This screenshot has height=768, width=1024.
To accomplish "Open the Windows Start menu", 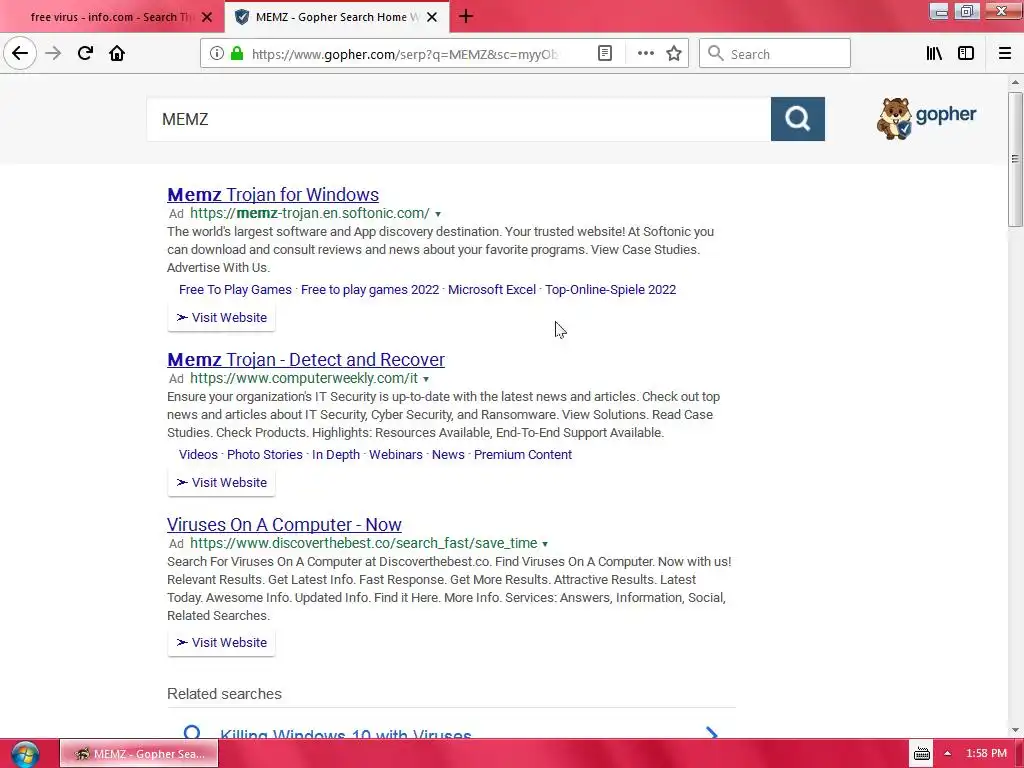I will (25, 754).
